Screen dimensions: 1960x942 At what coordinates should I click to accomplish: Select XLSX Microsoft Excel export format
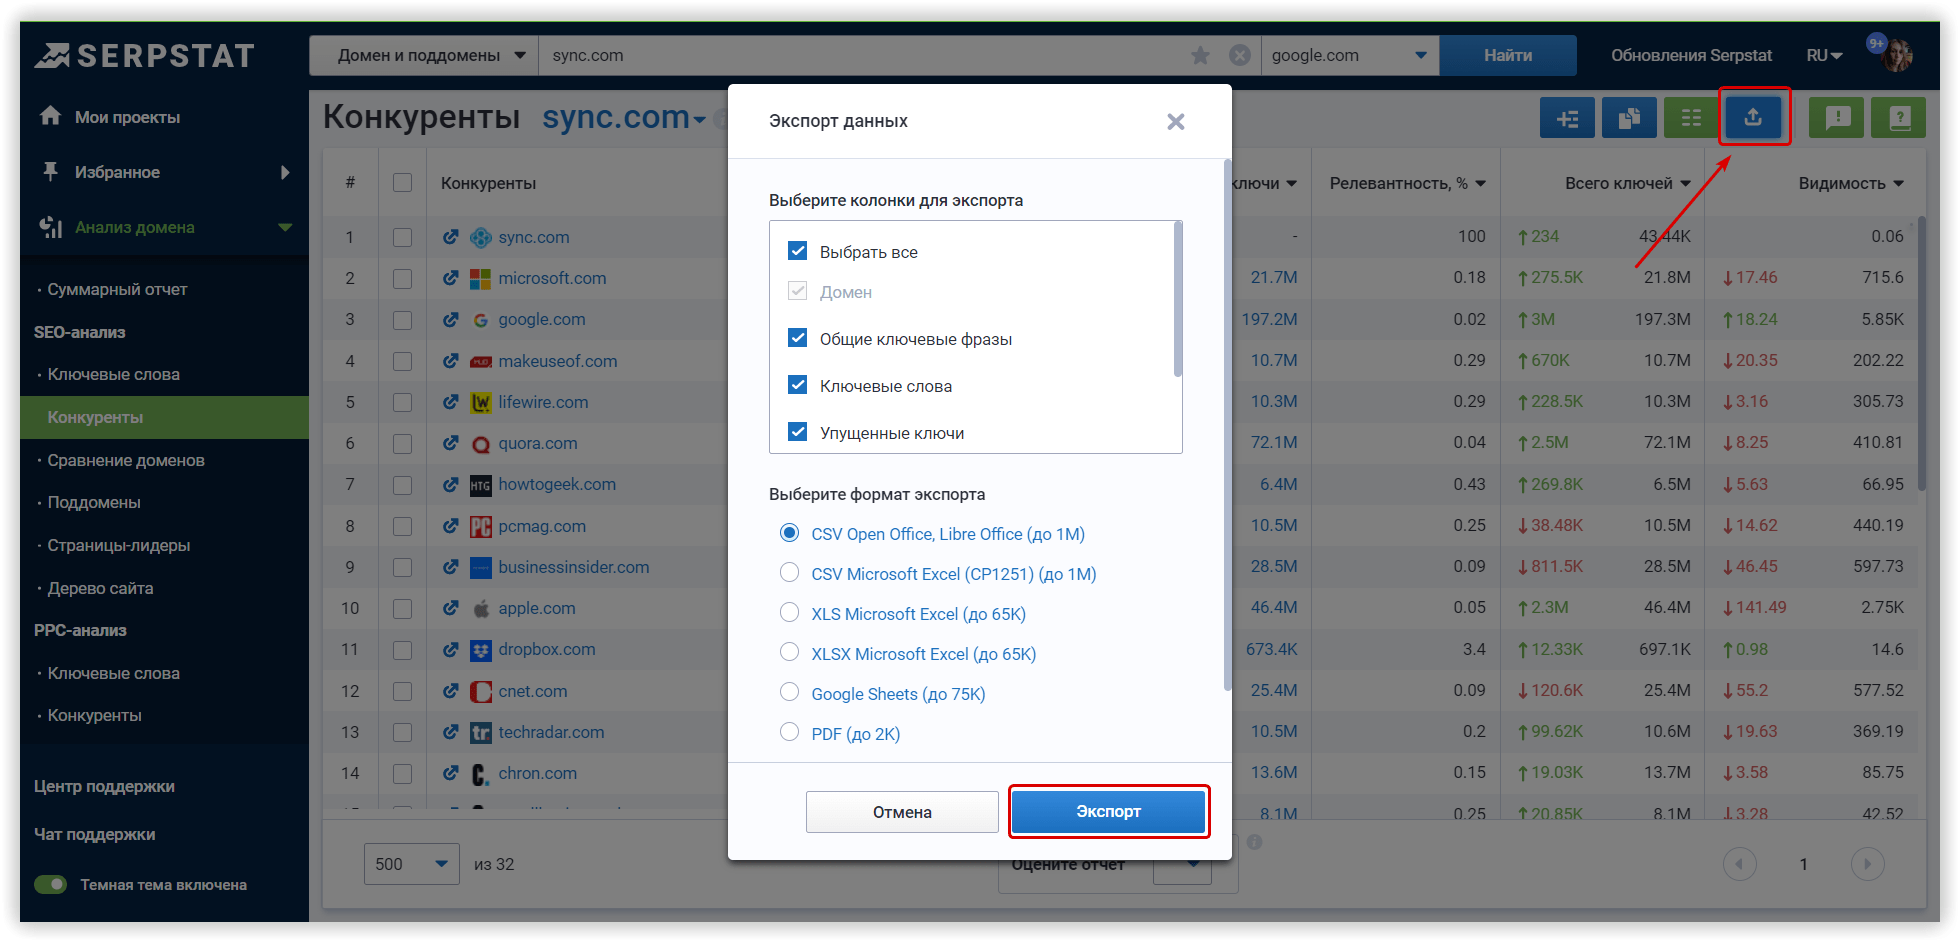[x=790, y=653]
